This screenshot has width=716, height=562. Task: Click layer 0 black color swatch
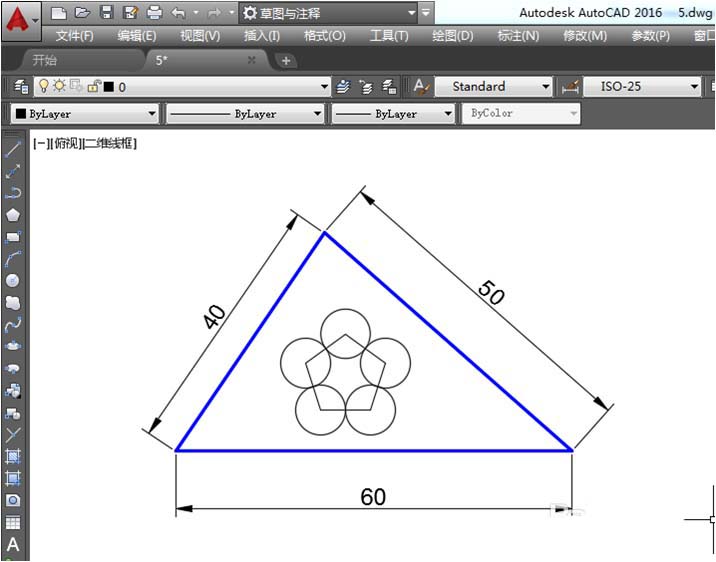point(109,87)
